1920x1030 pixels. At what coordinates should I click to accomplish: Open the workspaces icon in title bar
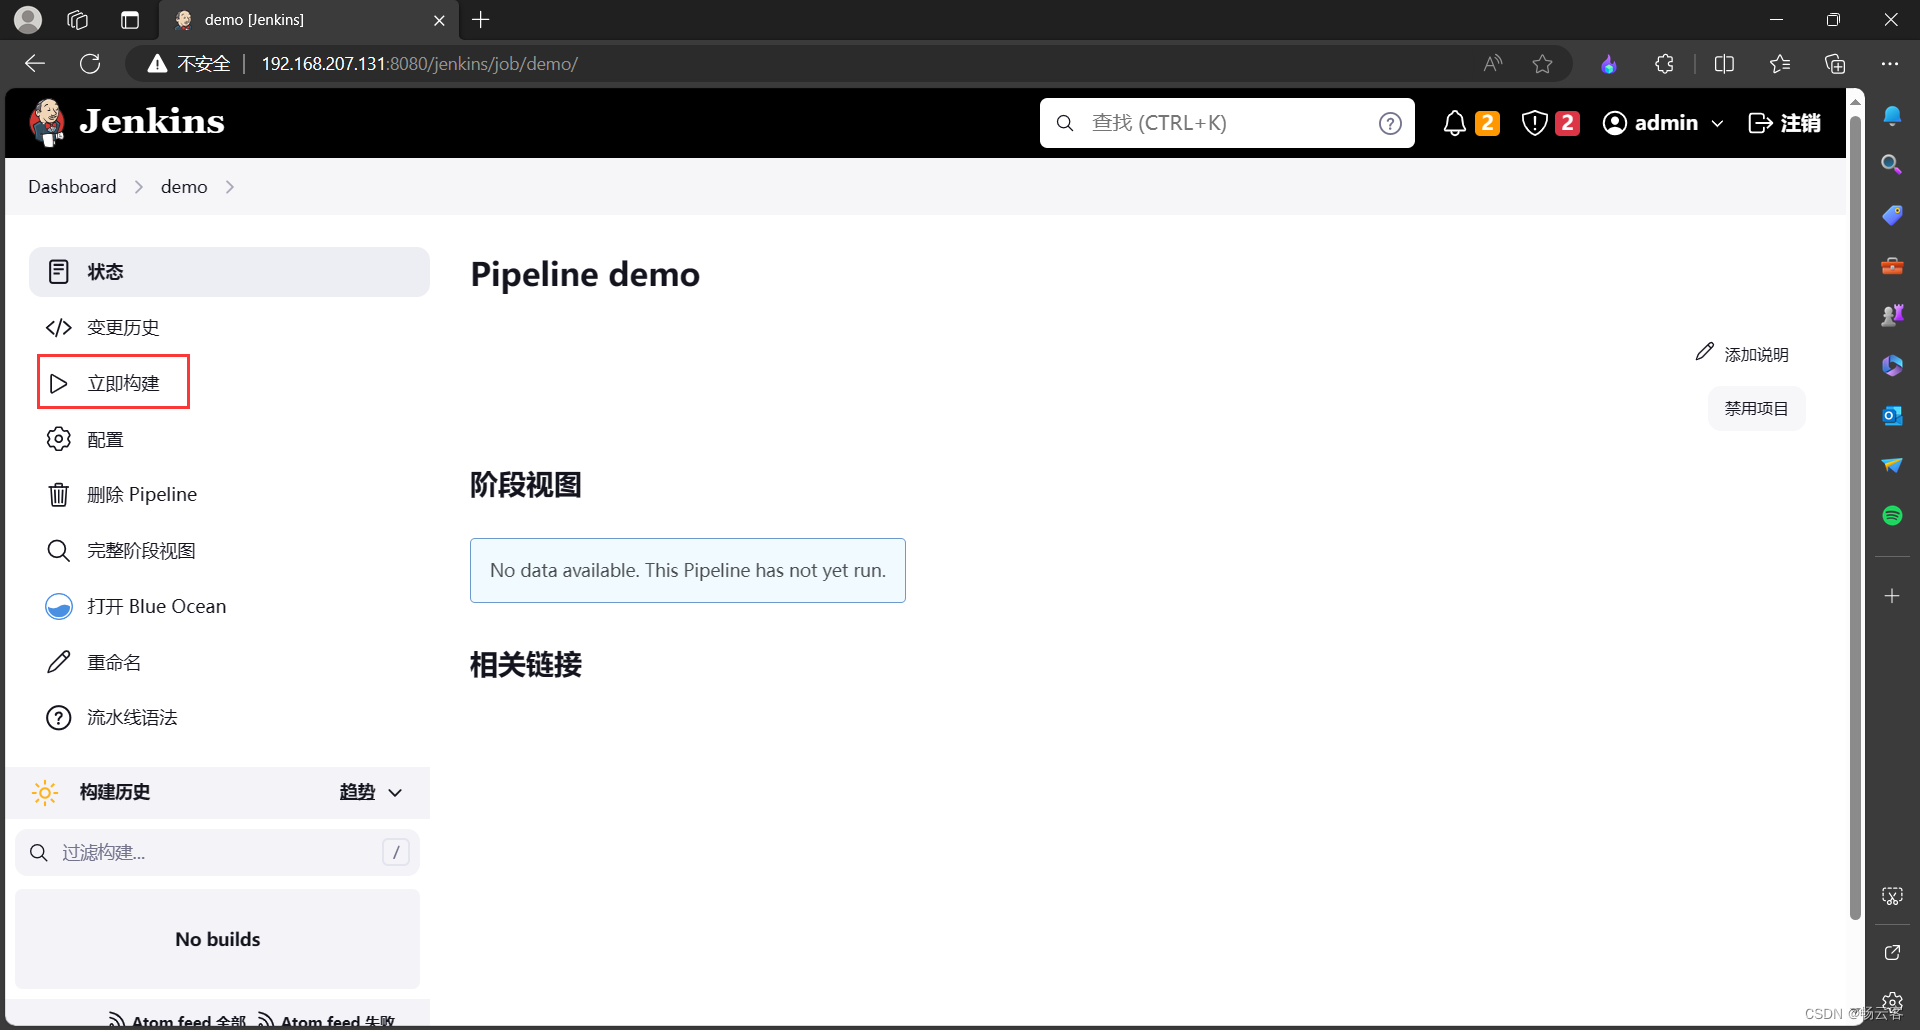coord(78,20)
